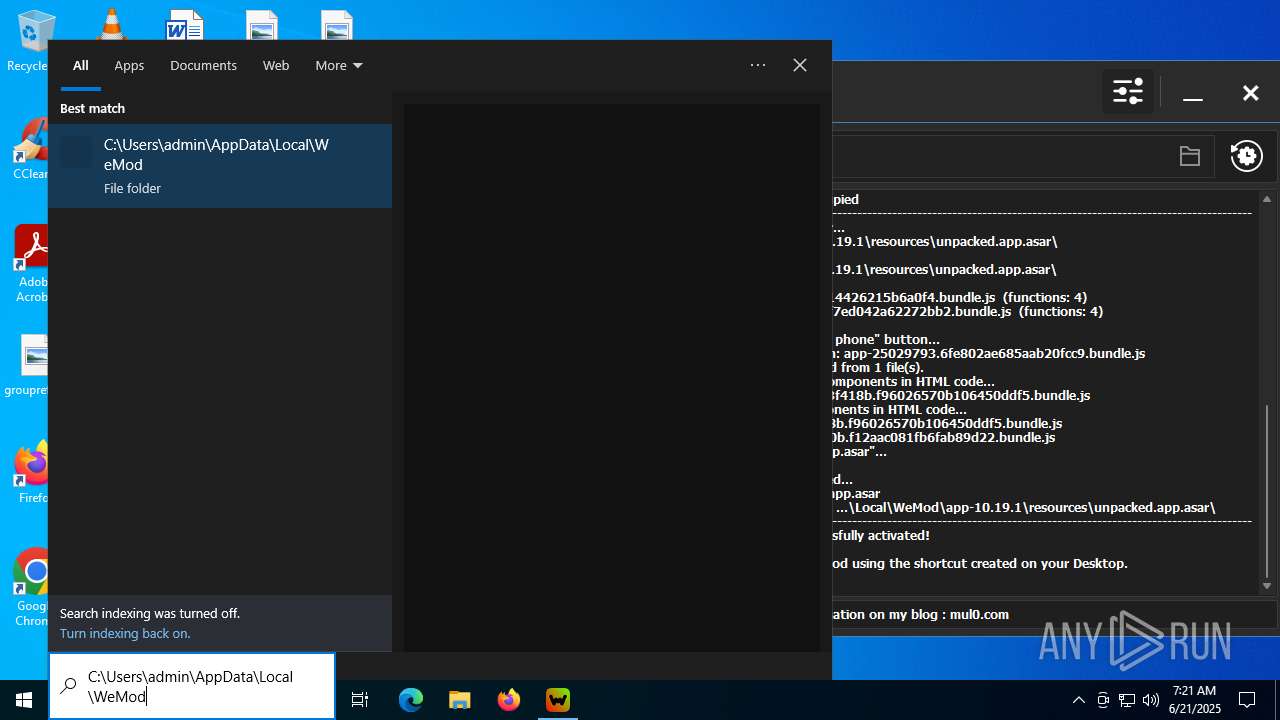Switch to the Apps search tab
Image resolution: width=1280 pixels, height=720 pixels.
[129, 65]
